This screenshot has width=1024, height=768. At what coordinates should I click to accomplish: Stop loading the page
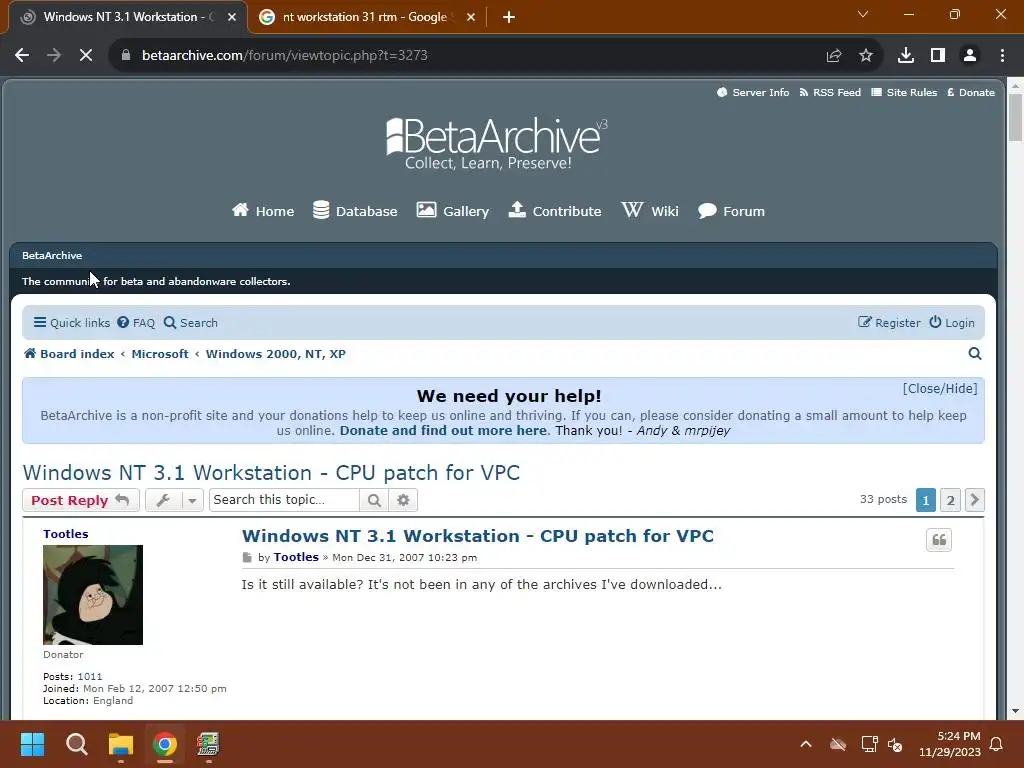[x=86, y=56]
